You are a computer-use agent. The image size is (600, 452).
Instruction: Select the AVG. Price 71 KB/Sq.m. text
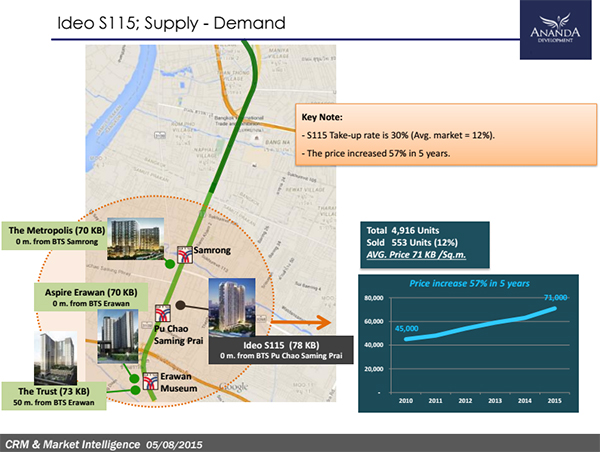point(418,256)
